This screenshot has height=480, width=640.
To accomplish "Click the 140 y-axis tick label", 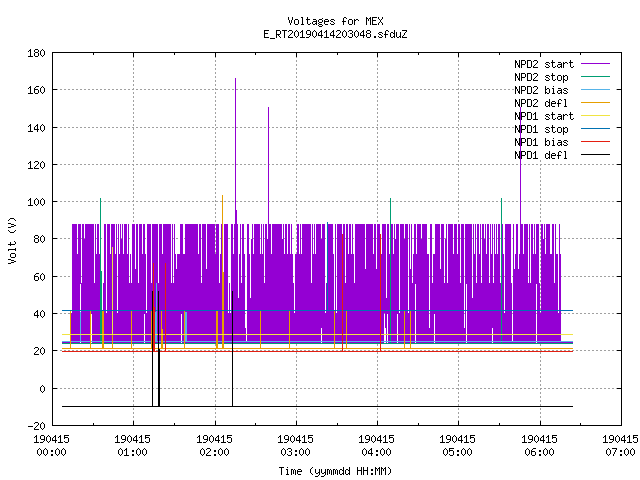I will 36,128.
